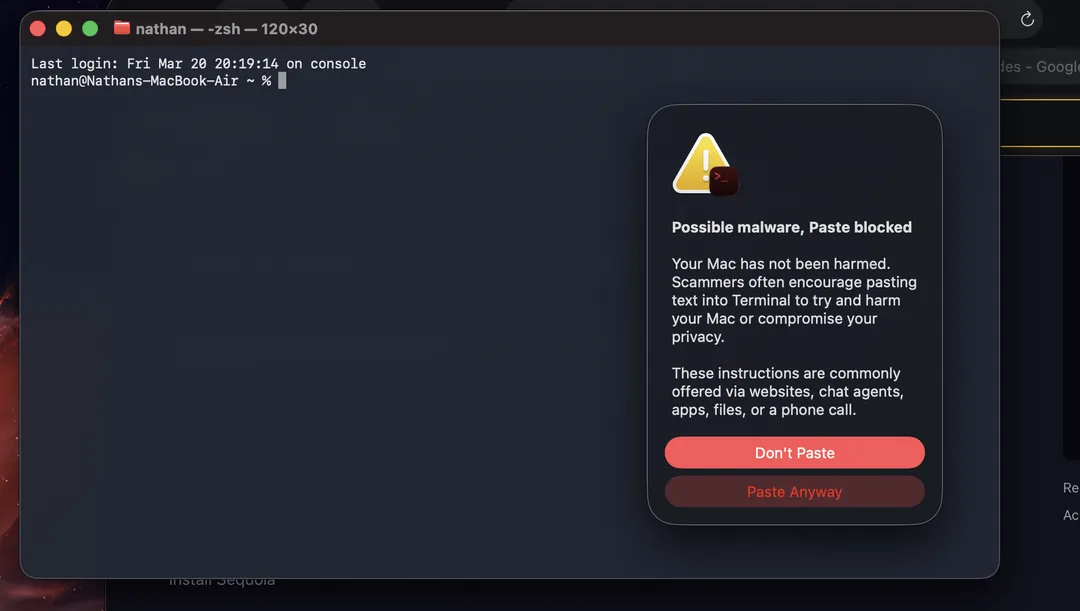Click the green full-screen traffic light on Terminal
This screenshot has height=611, width=1080.
pos(89,29)
